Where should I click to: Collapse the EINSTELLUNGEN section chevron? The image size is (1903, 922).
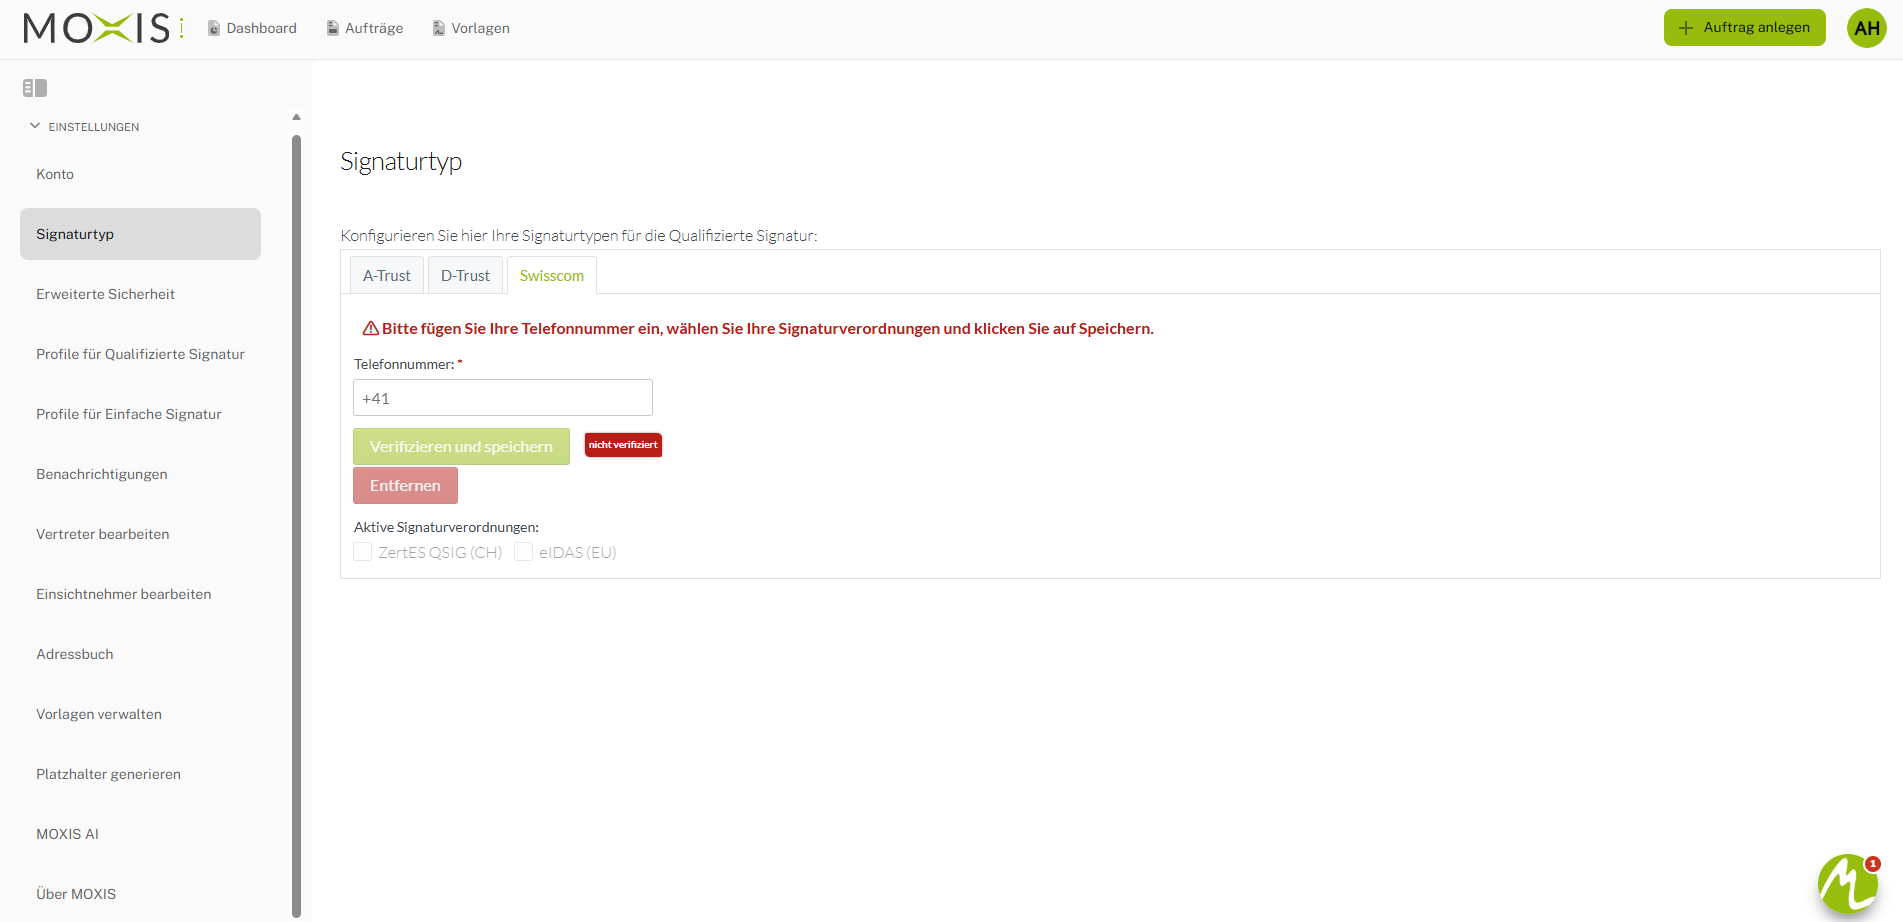pyautogui.click(x=35, y=126)
